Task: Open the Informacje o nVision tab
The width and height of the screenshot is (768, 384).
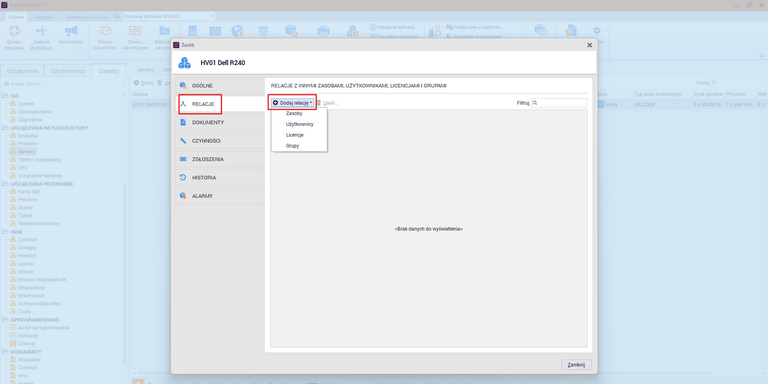Action: (x=86, y=16)
